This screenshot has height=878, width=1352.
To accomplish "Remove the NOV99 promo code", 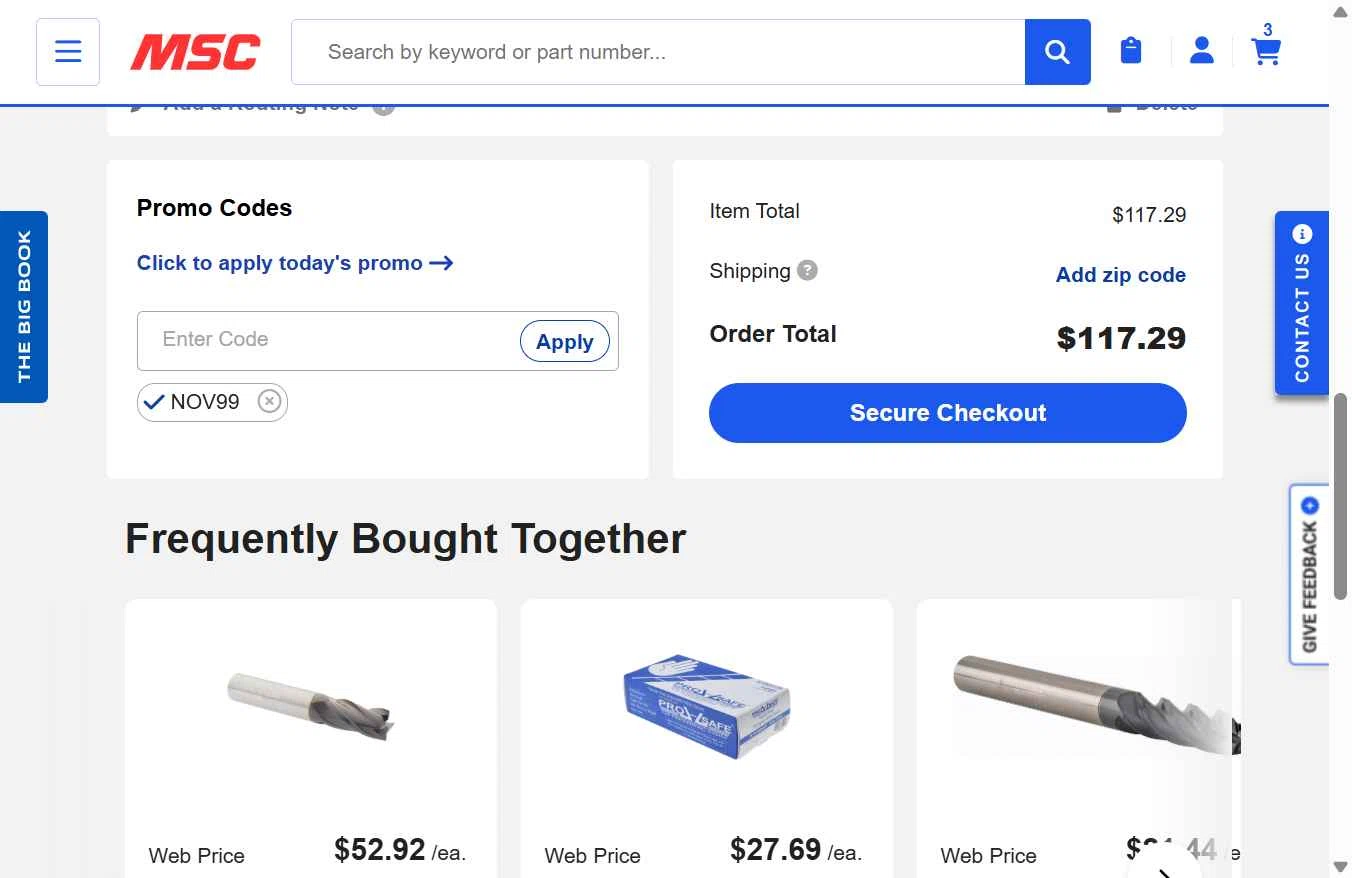I will pos(269,402).
